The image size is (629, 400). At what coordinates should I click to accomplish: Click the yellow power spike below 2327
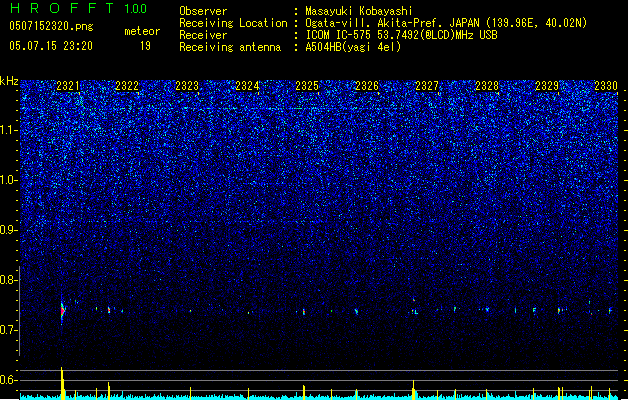click(x=414, y=390)
